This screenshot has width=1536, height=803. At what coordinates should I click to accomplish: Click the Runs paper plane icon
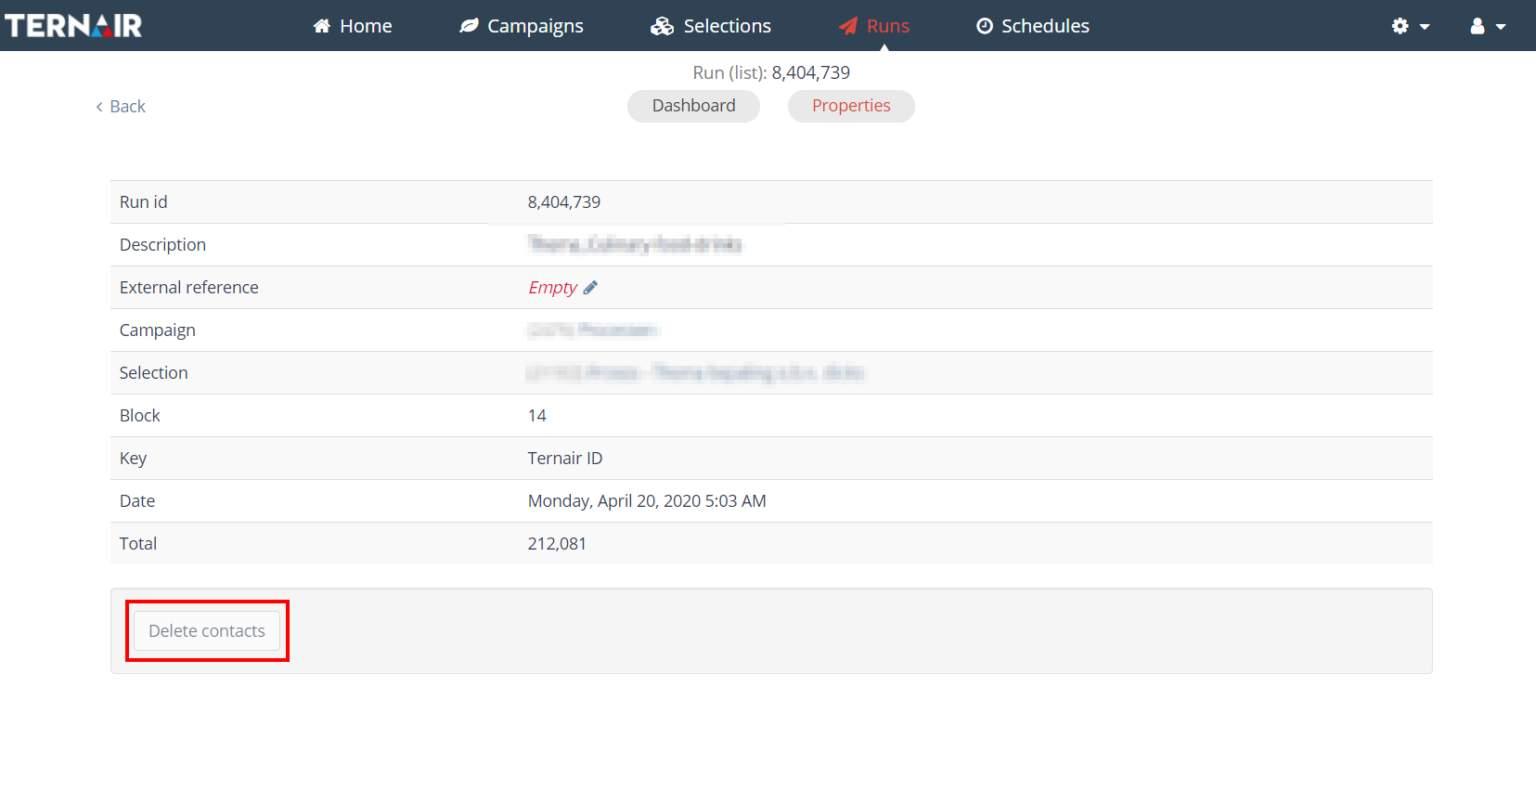click(x=848, y=26)
